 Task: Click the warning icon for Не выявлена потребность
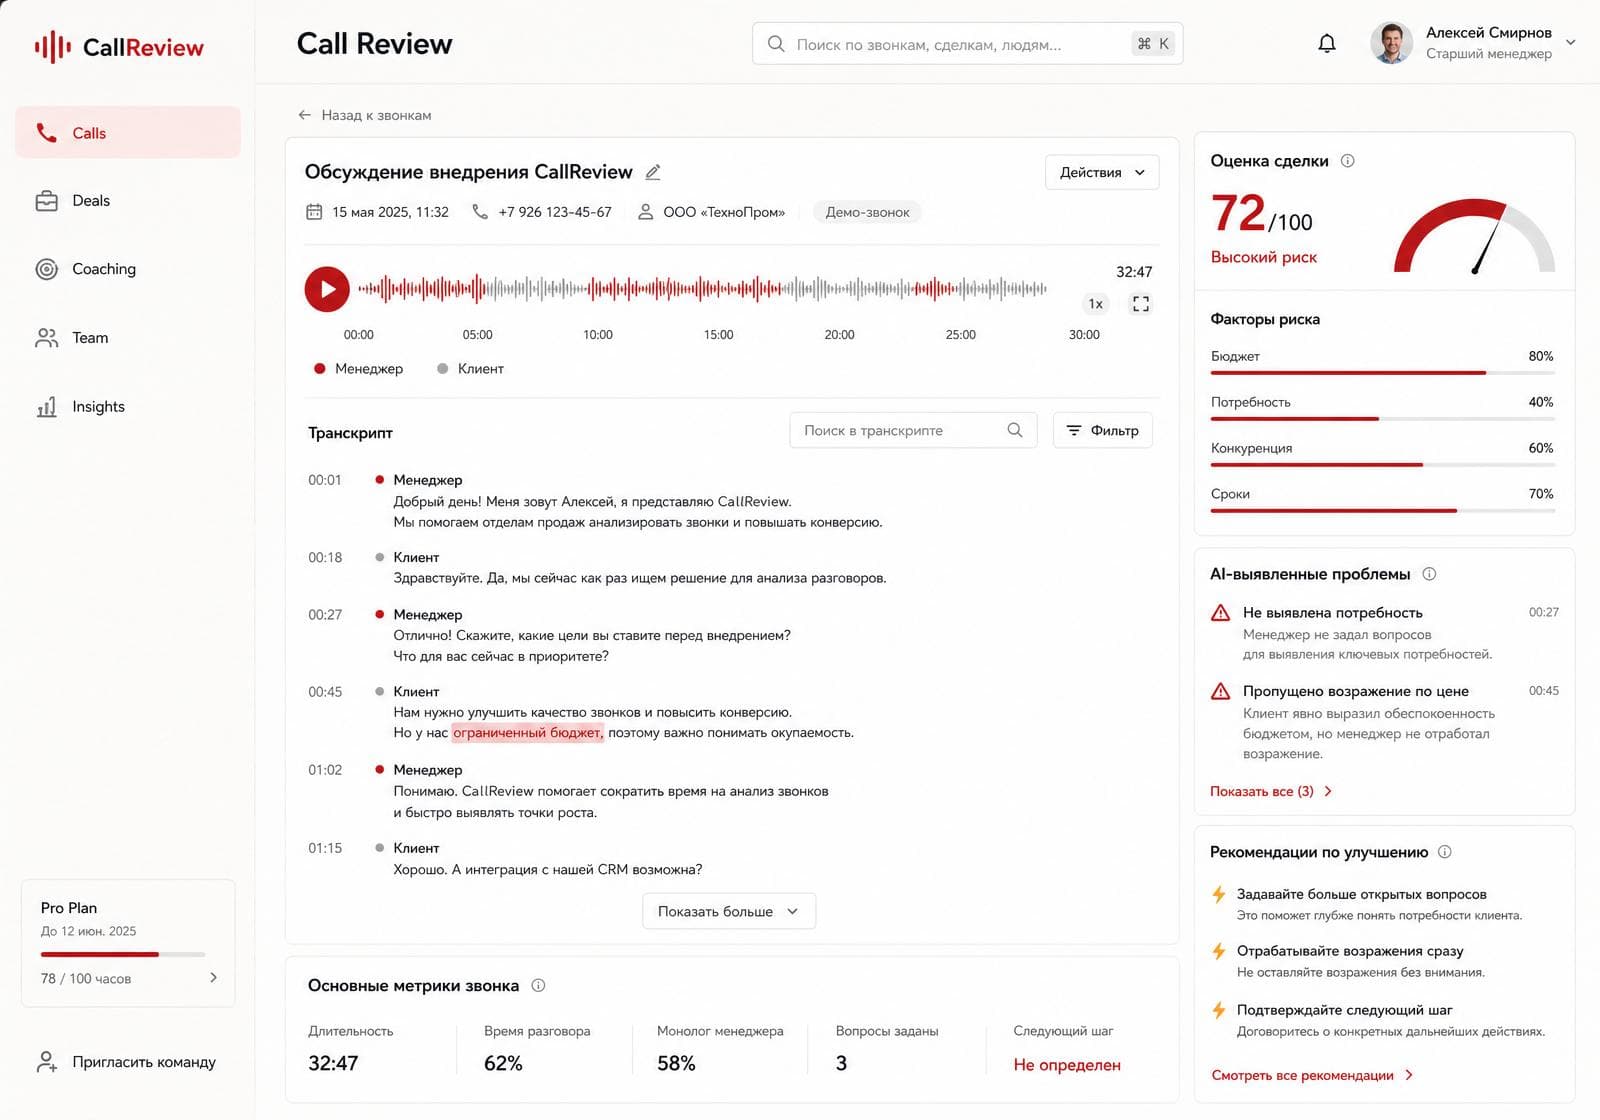(1220, 613)
